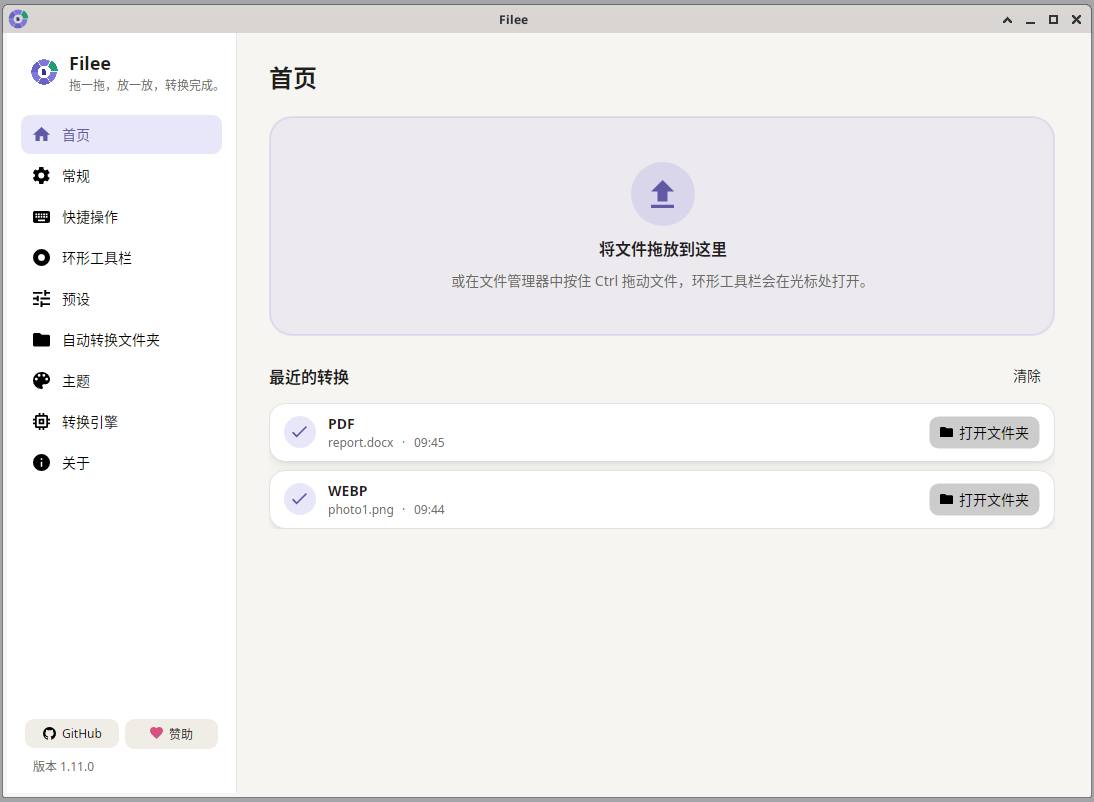Click the GitHub octocat icon

(49, 734)
